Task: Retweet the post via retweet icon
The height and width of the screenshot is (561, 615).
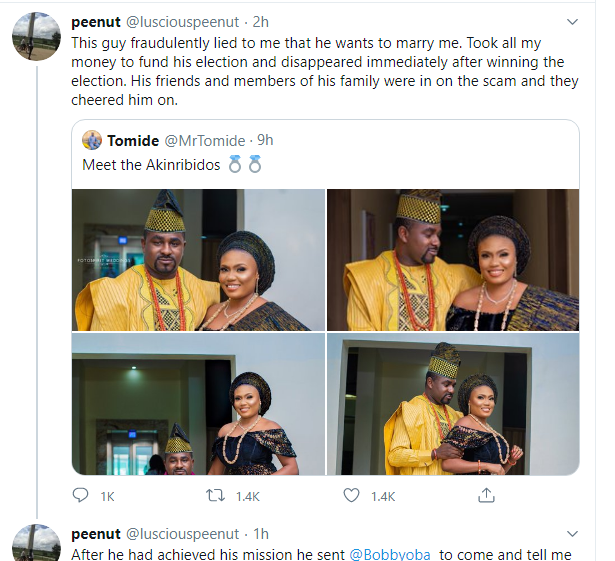Action: (x=215, y=495)
